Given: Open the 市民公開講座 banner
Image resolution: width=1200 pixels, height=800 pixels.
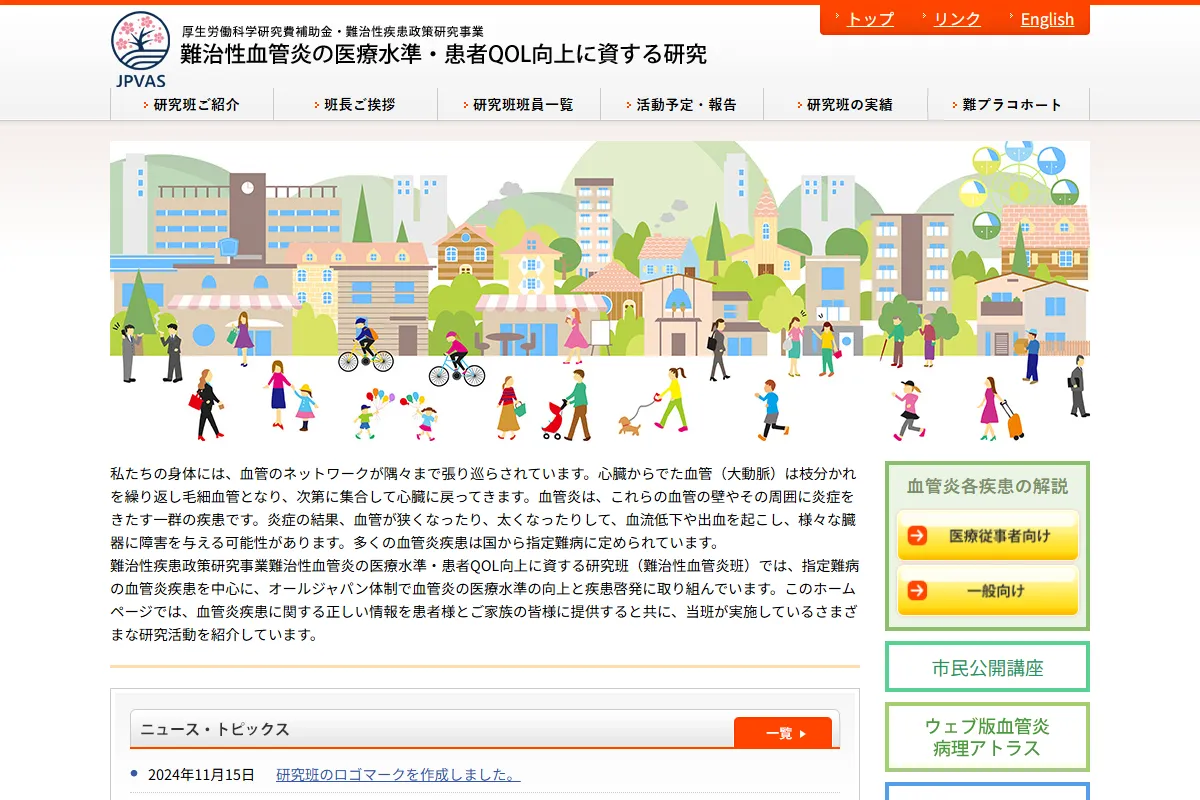Looking at the screenshot, I should [x=987, y=667].
